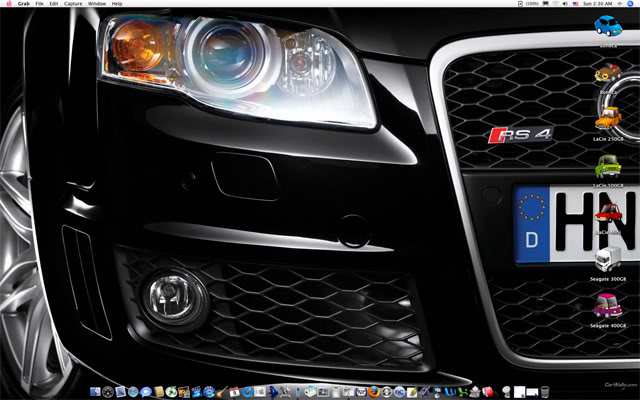Screen dimensions: 640x400
Task: Select the Seagate 300GB truck icon
Action: [x=608, y=259]
